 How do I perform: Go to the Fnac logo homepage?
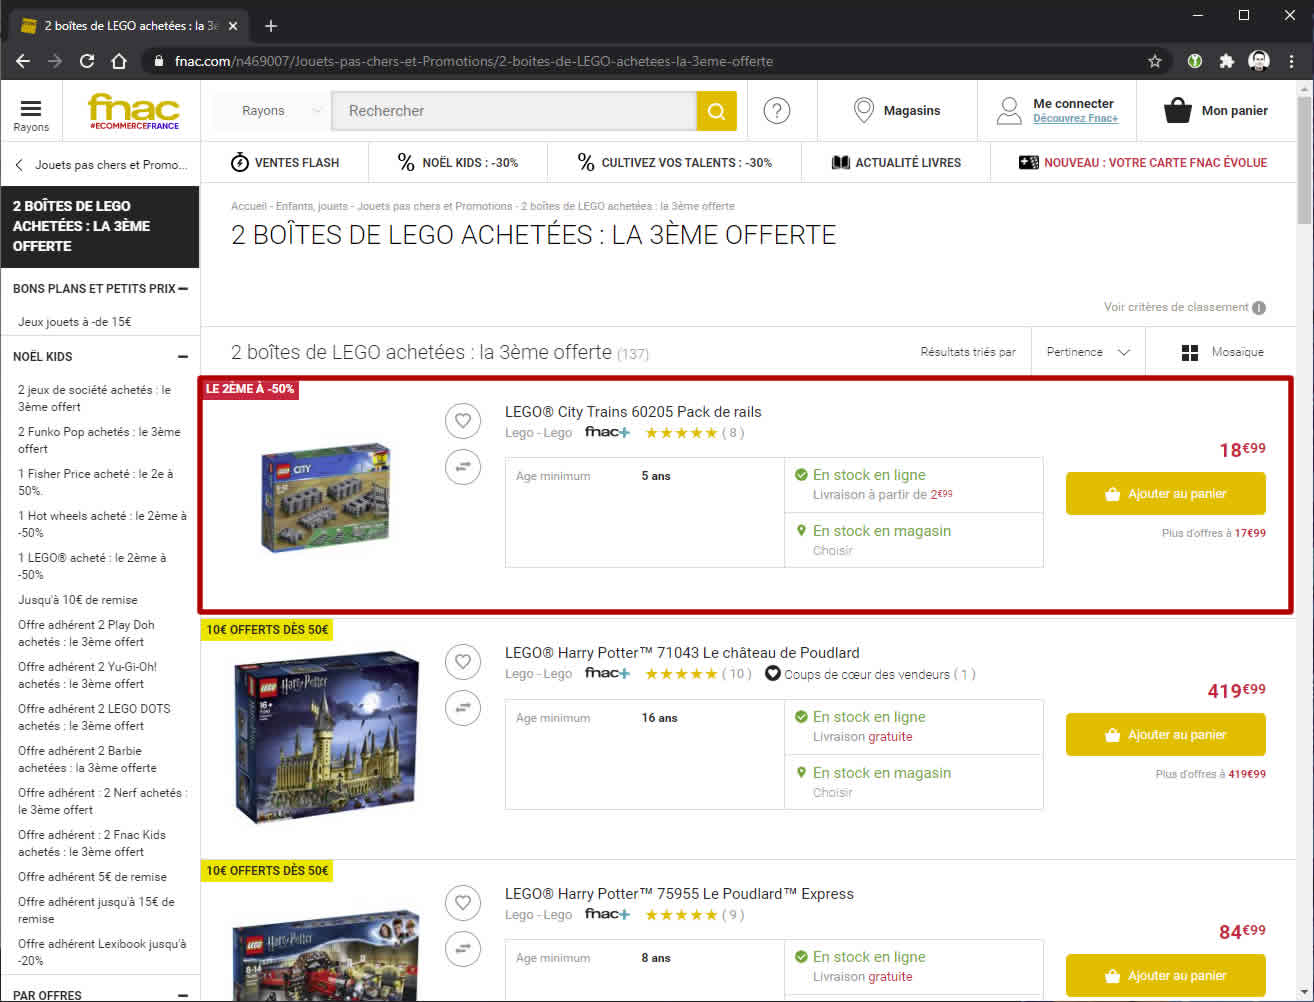point(133,111)
